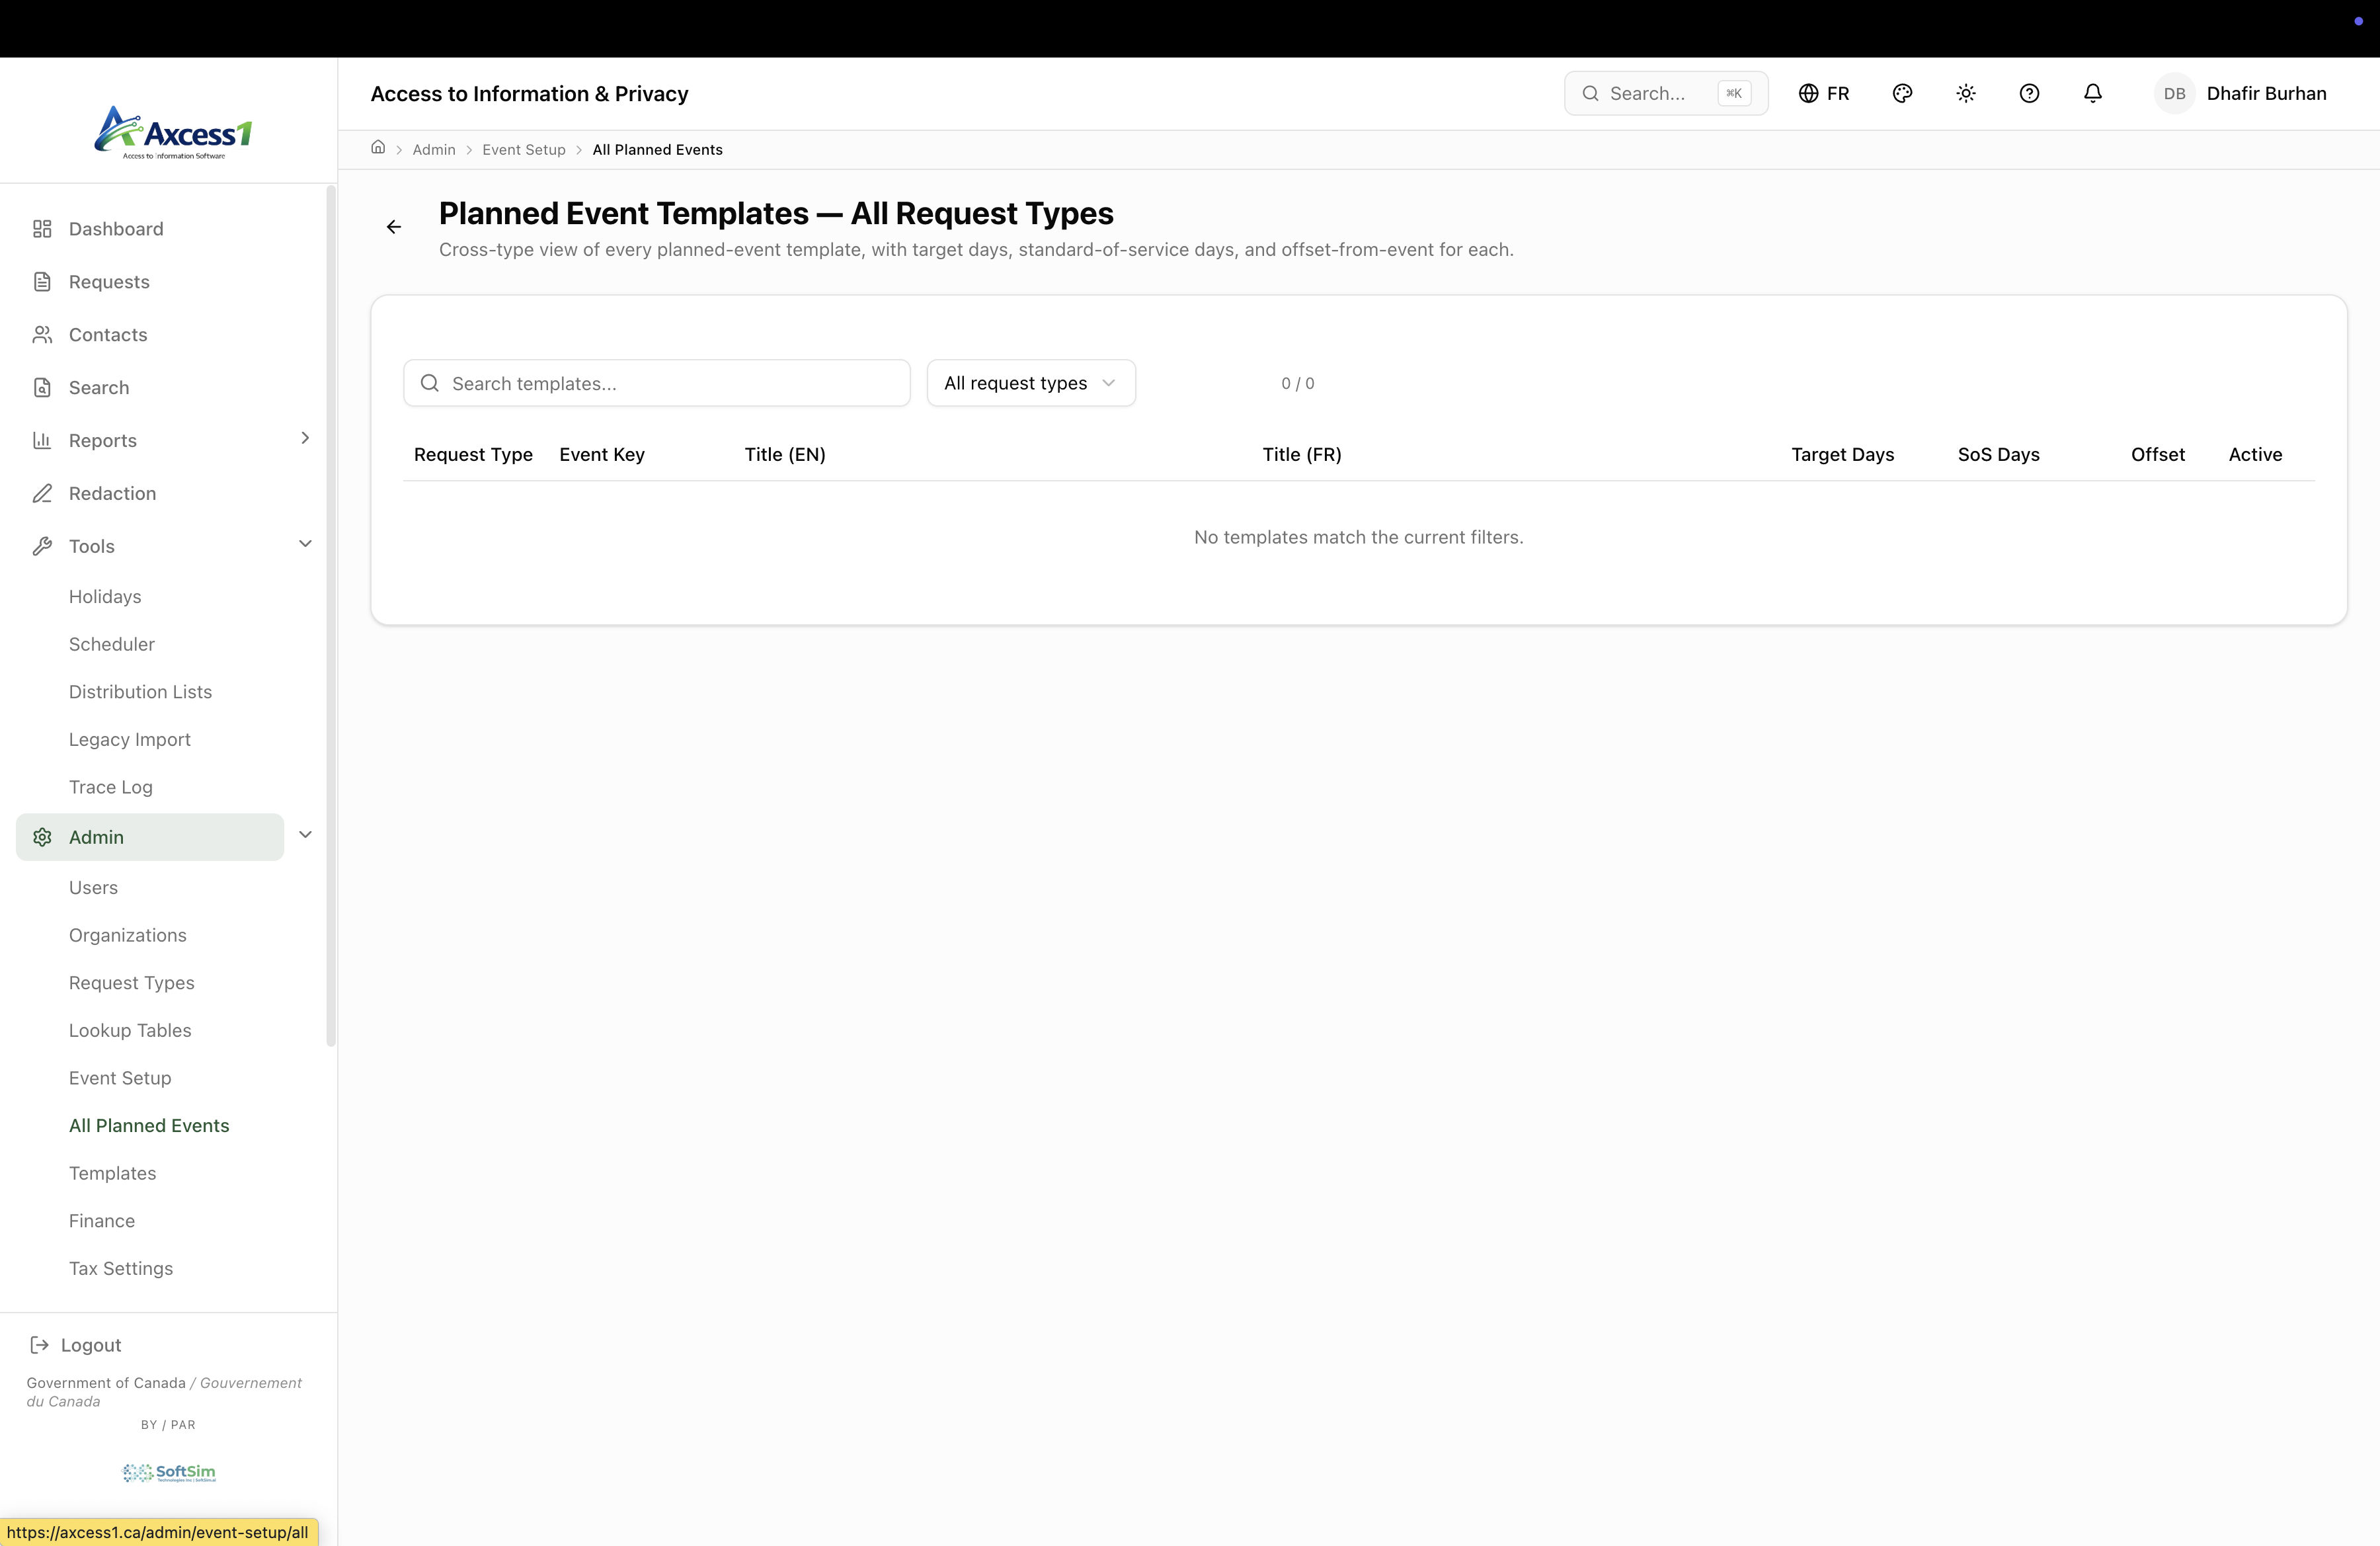
Task: Collapse the Tools section chevron
Action: click(305, 544)
